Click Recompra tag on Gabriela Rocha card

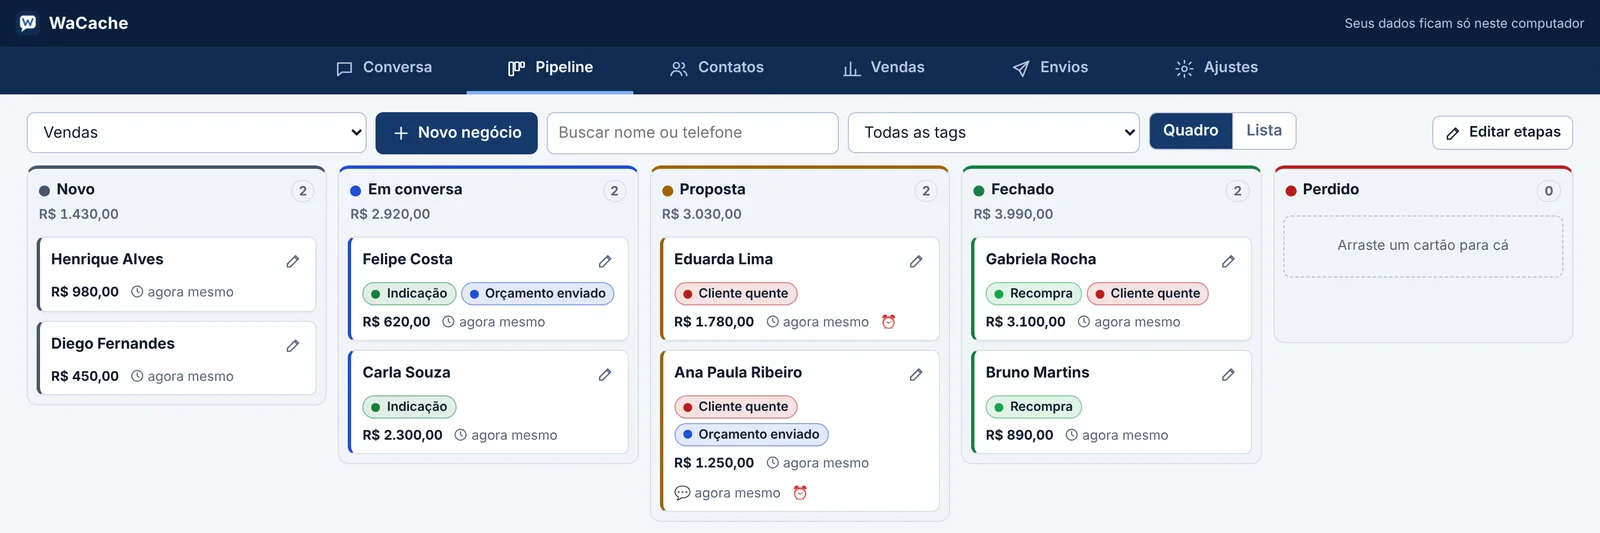(1034, 294)
